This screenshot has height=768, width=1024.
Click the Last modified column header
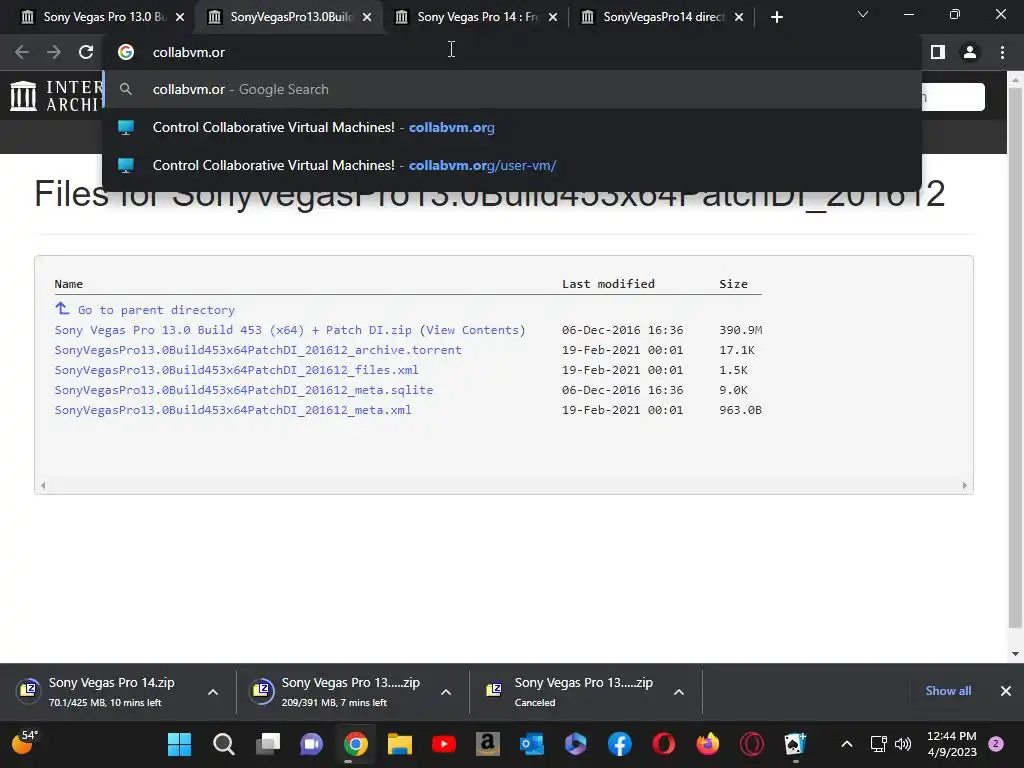[608, 284]
